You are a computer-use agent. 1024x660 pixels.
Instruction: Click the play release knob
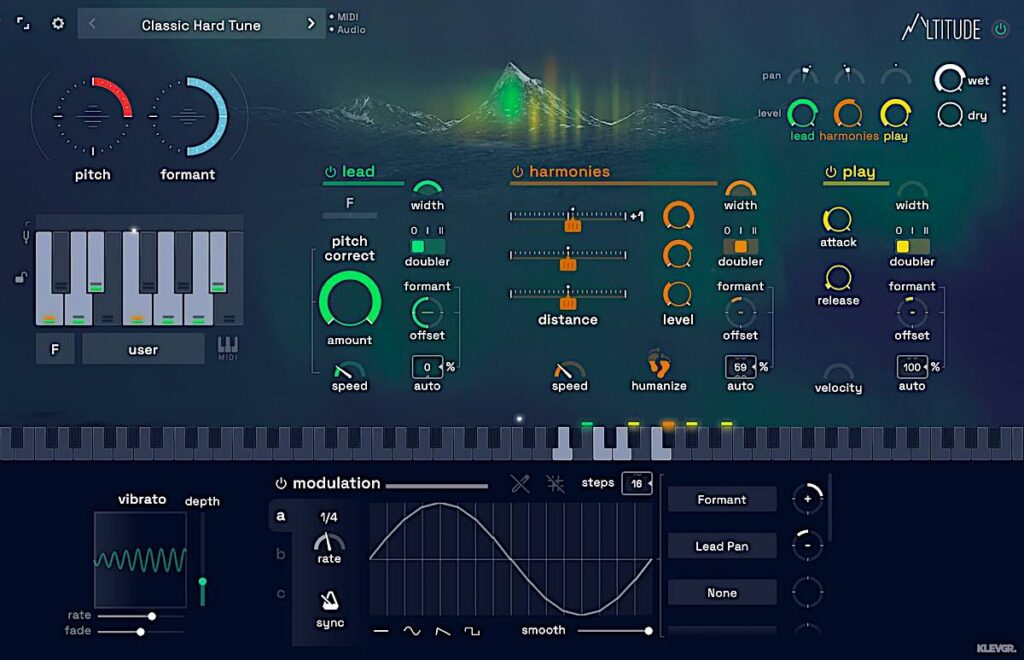click(837, 279)
